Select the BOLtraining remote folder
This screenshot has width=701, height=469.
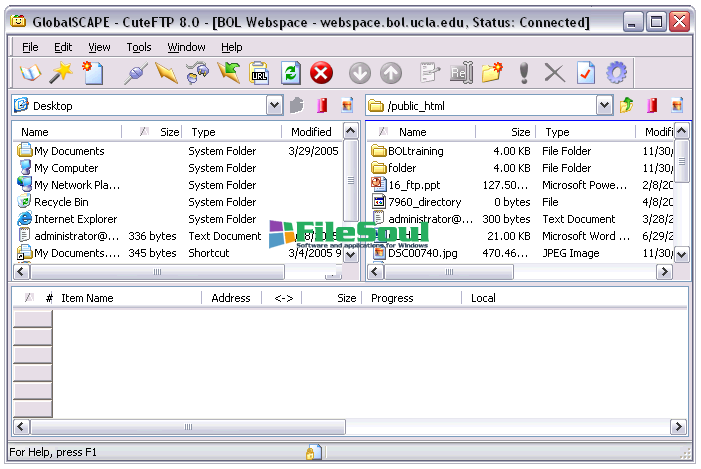tap(415, 151)
